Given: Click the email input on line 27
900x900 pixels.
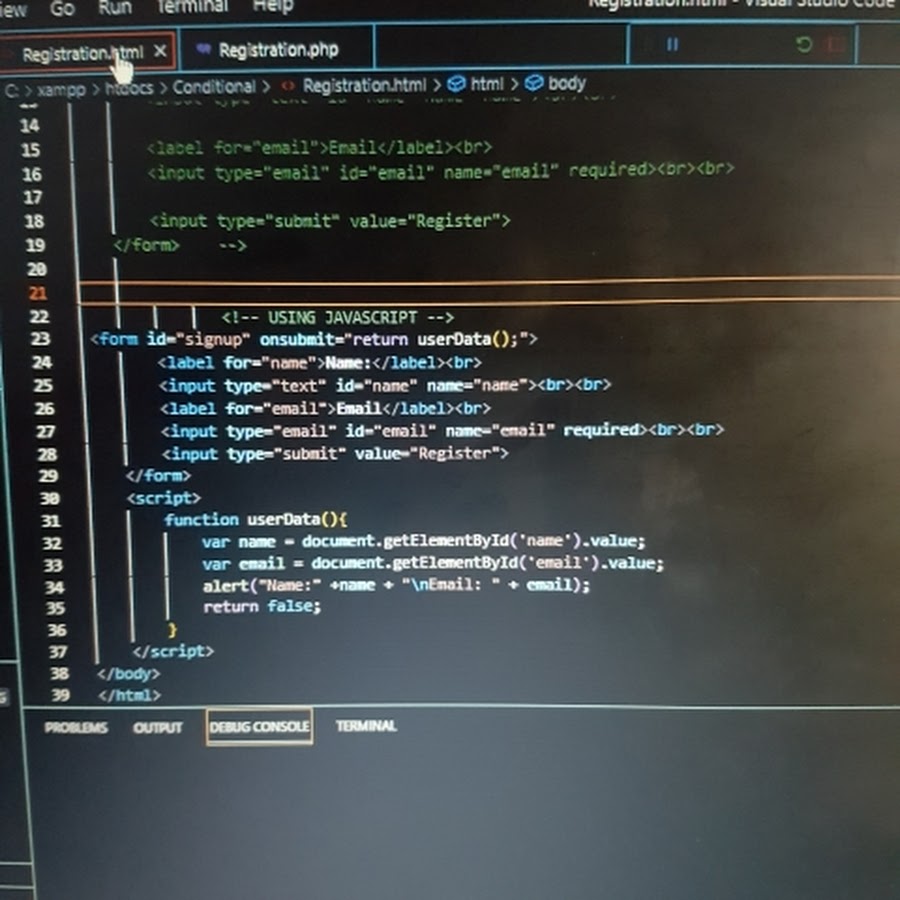Looking at the screenshot, I should coord(443,430).
